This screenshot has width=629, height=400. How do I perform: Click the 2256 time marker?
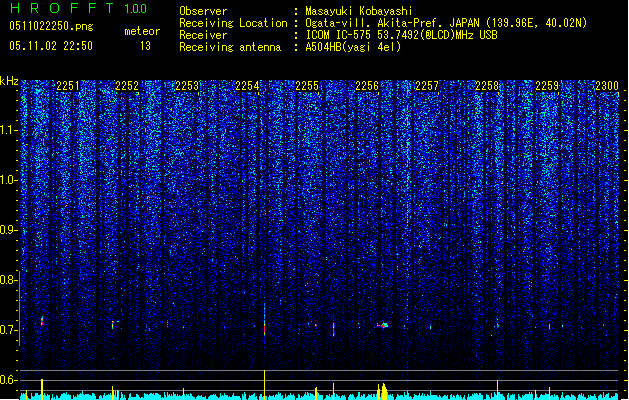tap(367, 86)
